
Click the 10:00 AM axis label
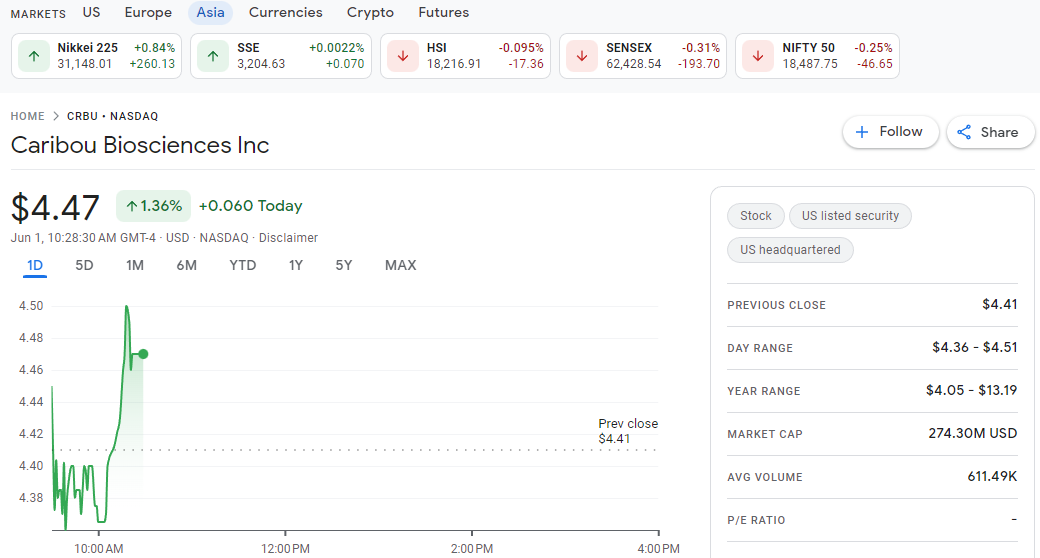(98, 549)
